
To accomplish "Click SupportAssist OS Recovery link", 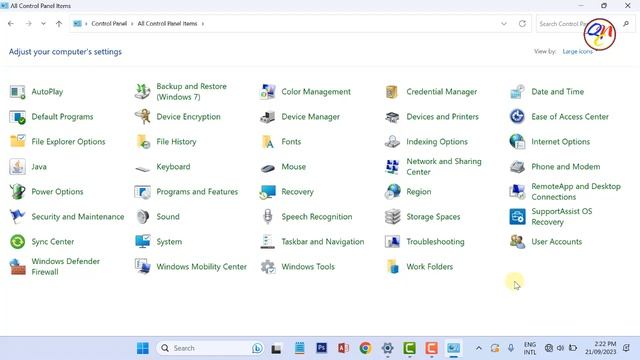I will (561, 217).
